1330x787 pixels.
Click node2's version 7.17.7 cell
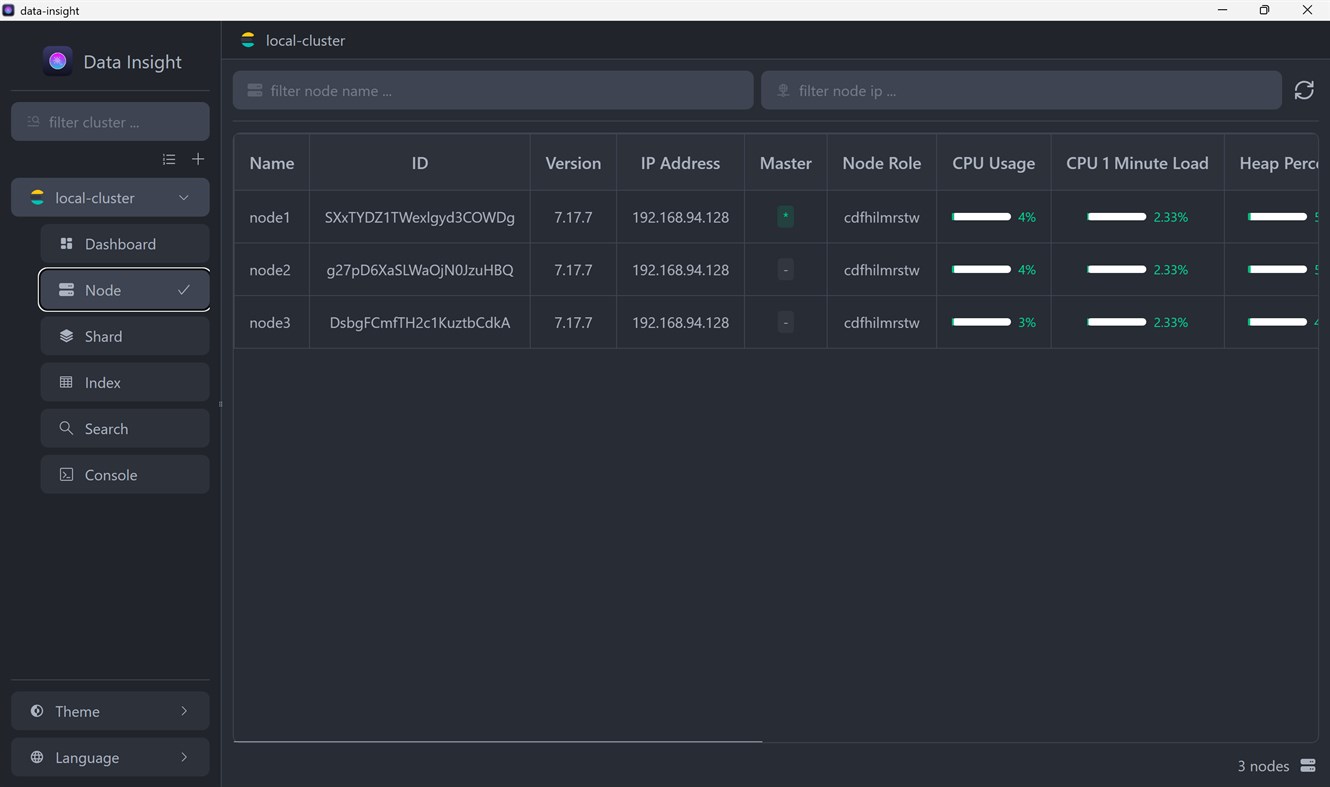pos(573,270)
